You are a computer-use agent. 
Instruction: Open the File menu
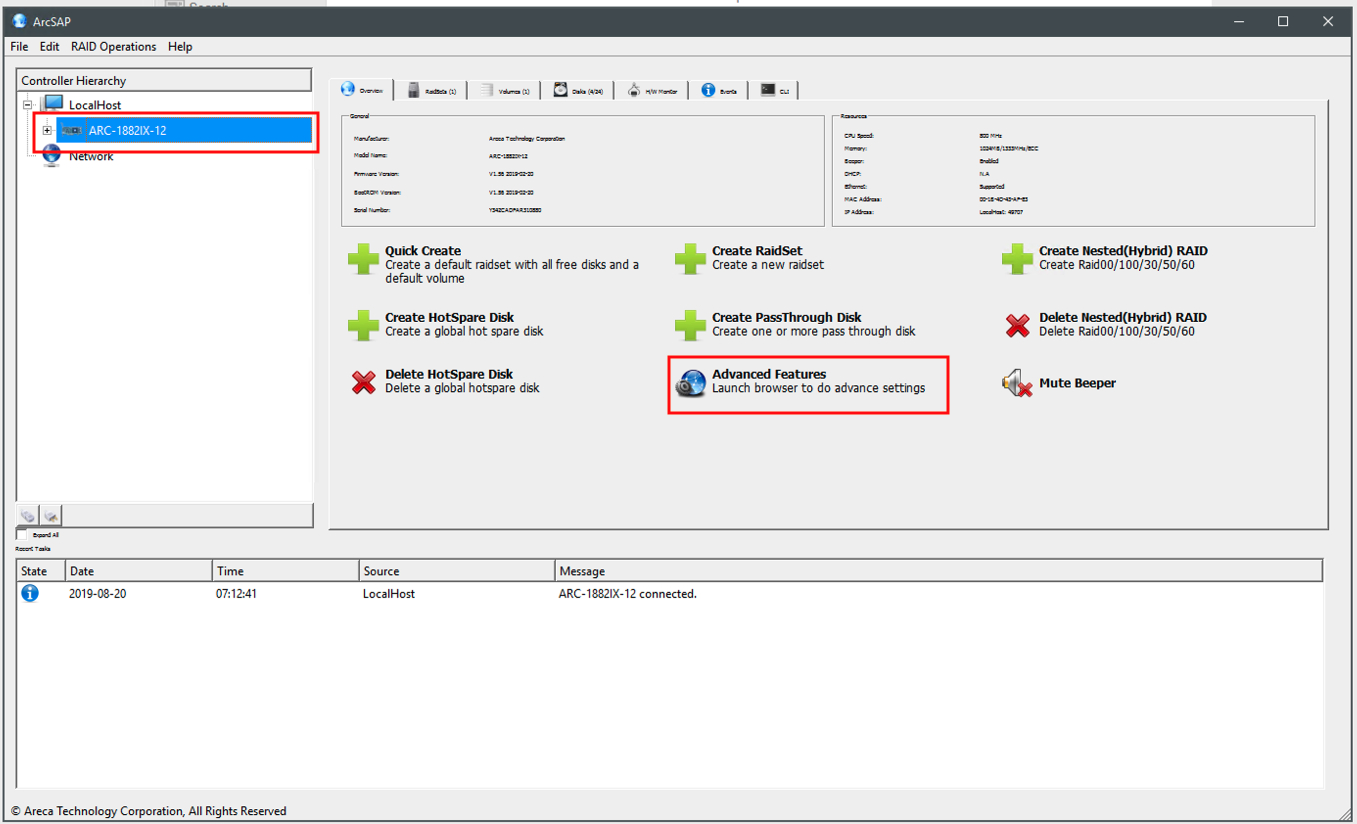tap(19, 47)
